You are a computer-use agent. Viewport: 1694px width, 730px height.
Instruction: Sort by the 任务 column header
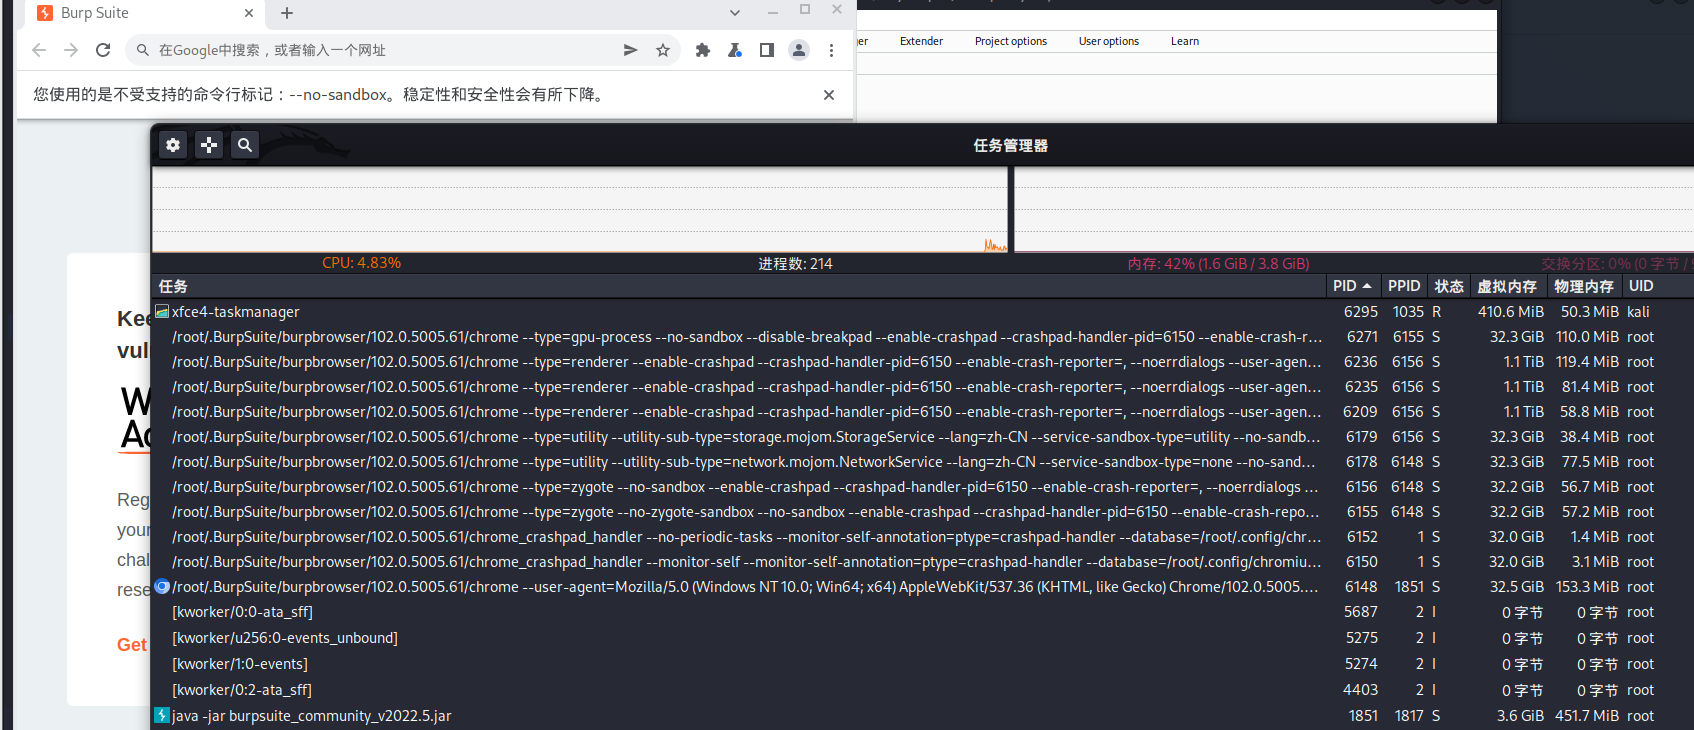(739, 286)
